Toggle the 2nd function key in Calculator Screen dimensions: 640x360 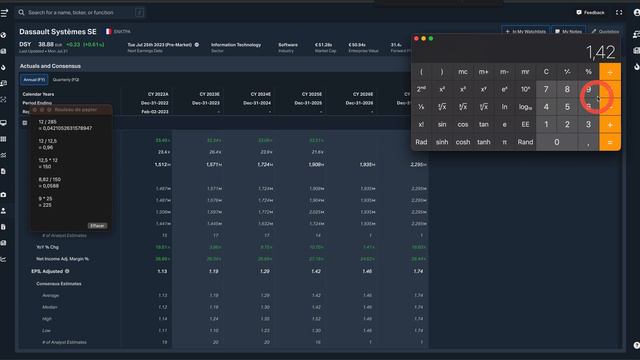pos(421,89)
